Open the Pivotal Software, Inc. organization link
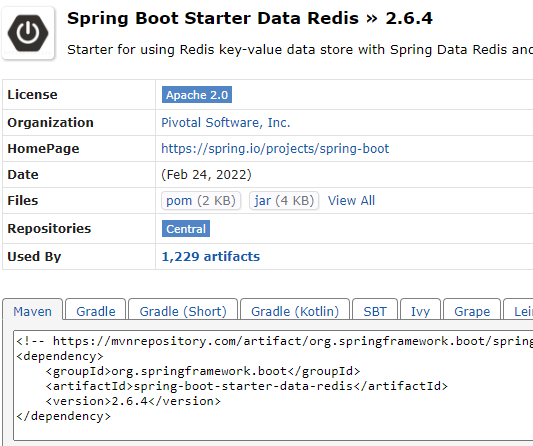Viewport: 533px width, 446px height. (x=226, y=122)
